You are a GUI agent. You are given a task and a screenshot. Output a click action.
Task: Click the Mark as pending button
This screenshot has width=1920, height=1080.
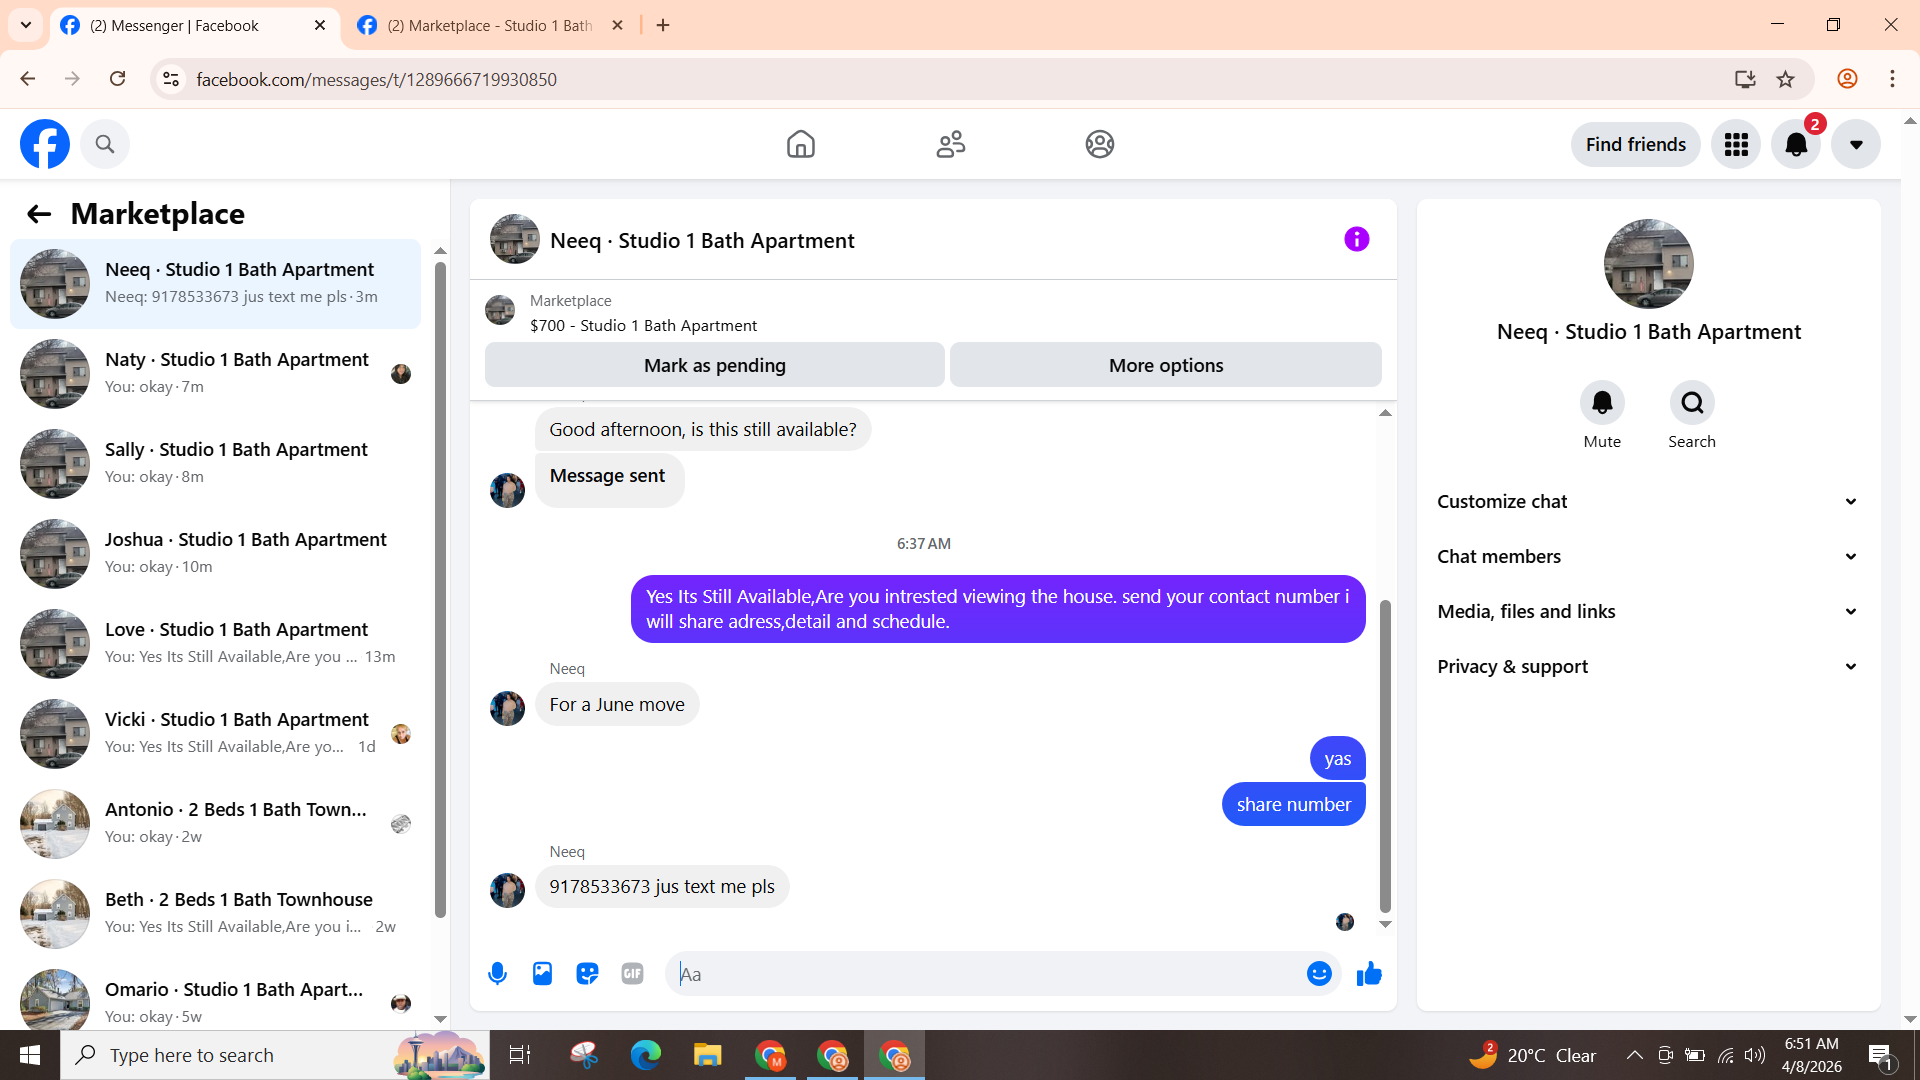pyautogui.click(x=714, y=366)
